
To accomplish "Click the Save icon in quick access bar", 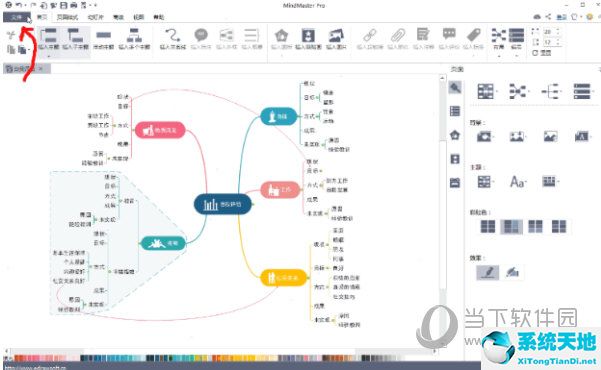I will [64, 5].
